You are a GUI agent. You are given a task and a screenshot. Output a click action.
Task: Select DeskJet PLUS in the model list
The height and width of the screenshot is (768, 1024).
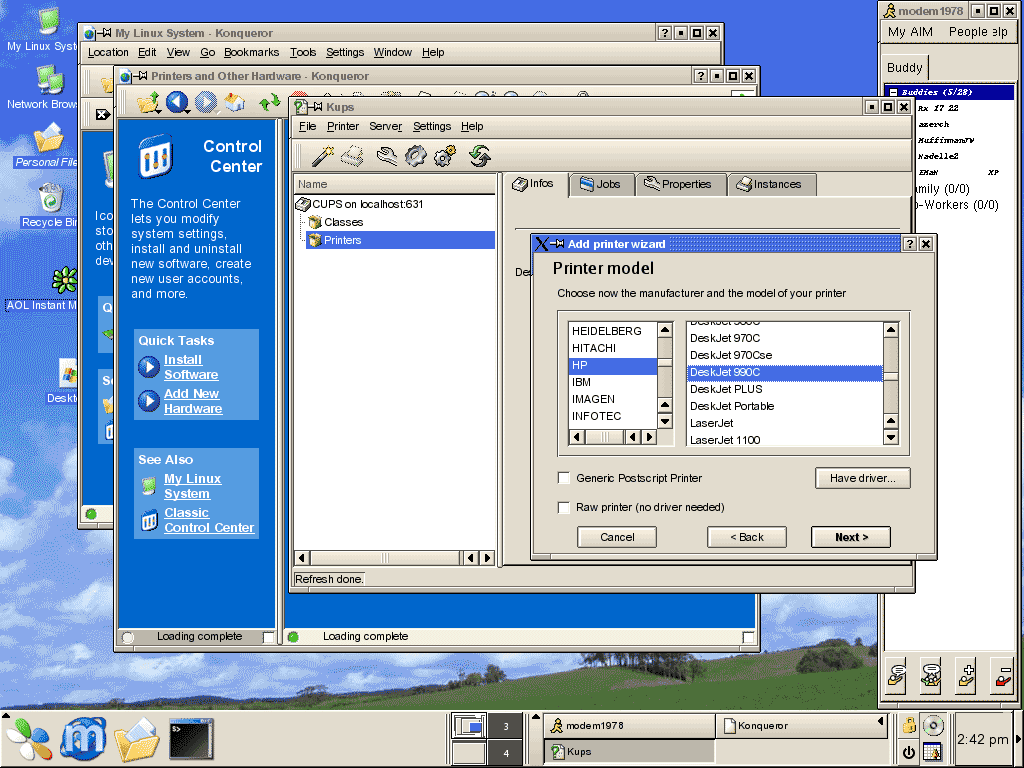pos(785,389)
